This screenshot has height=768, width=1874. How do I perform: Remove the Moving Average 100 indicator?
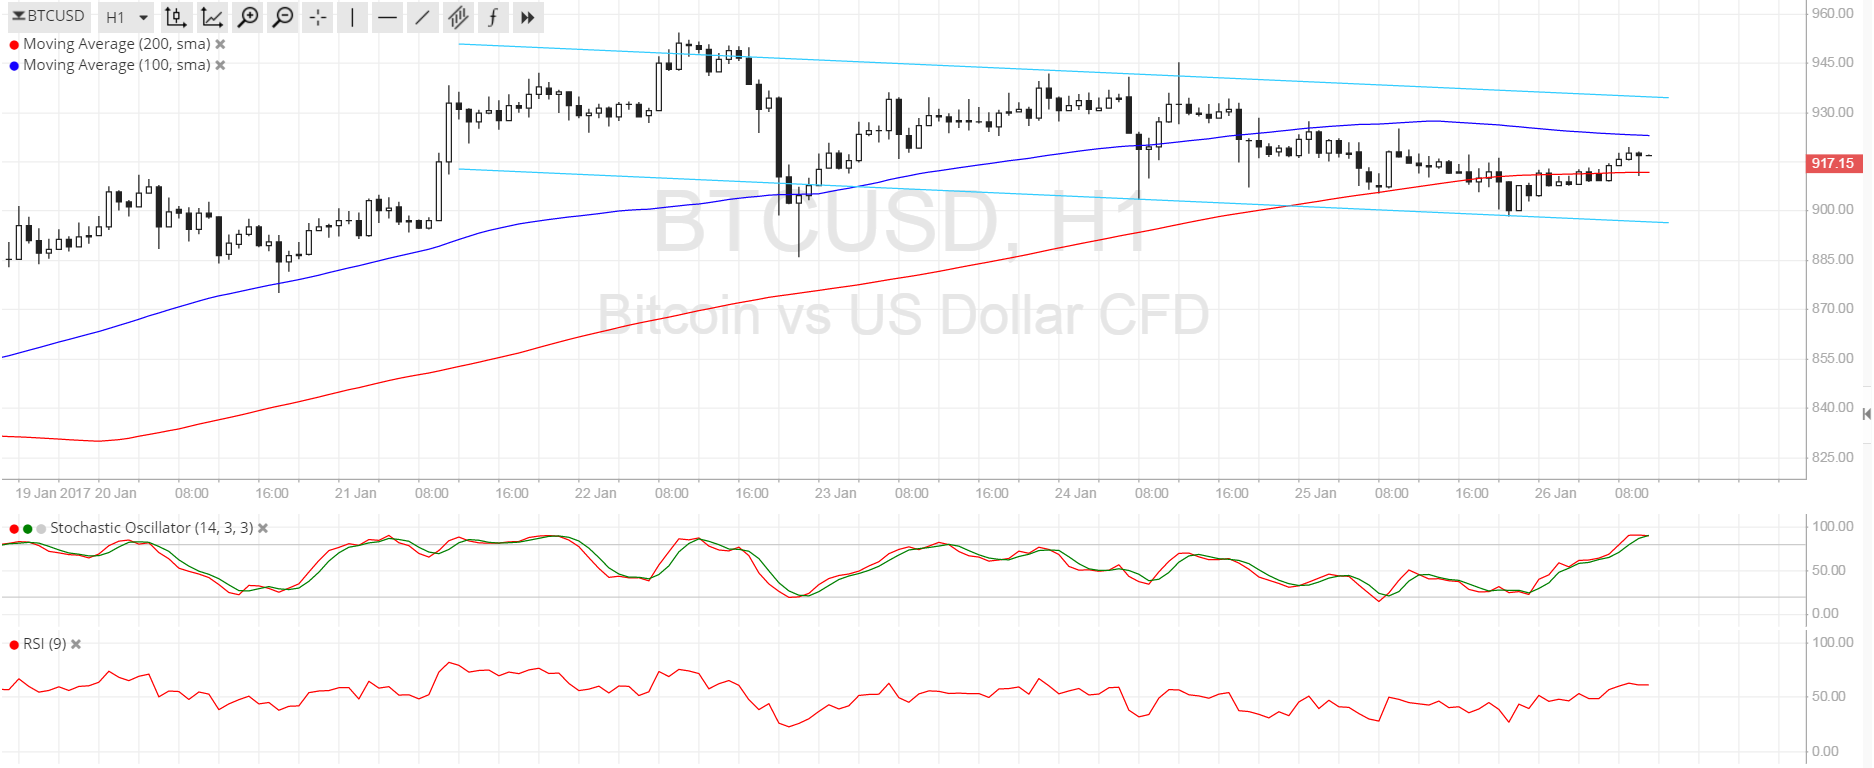(x=220, y=65)
